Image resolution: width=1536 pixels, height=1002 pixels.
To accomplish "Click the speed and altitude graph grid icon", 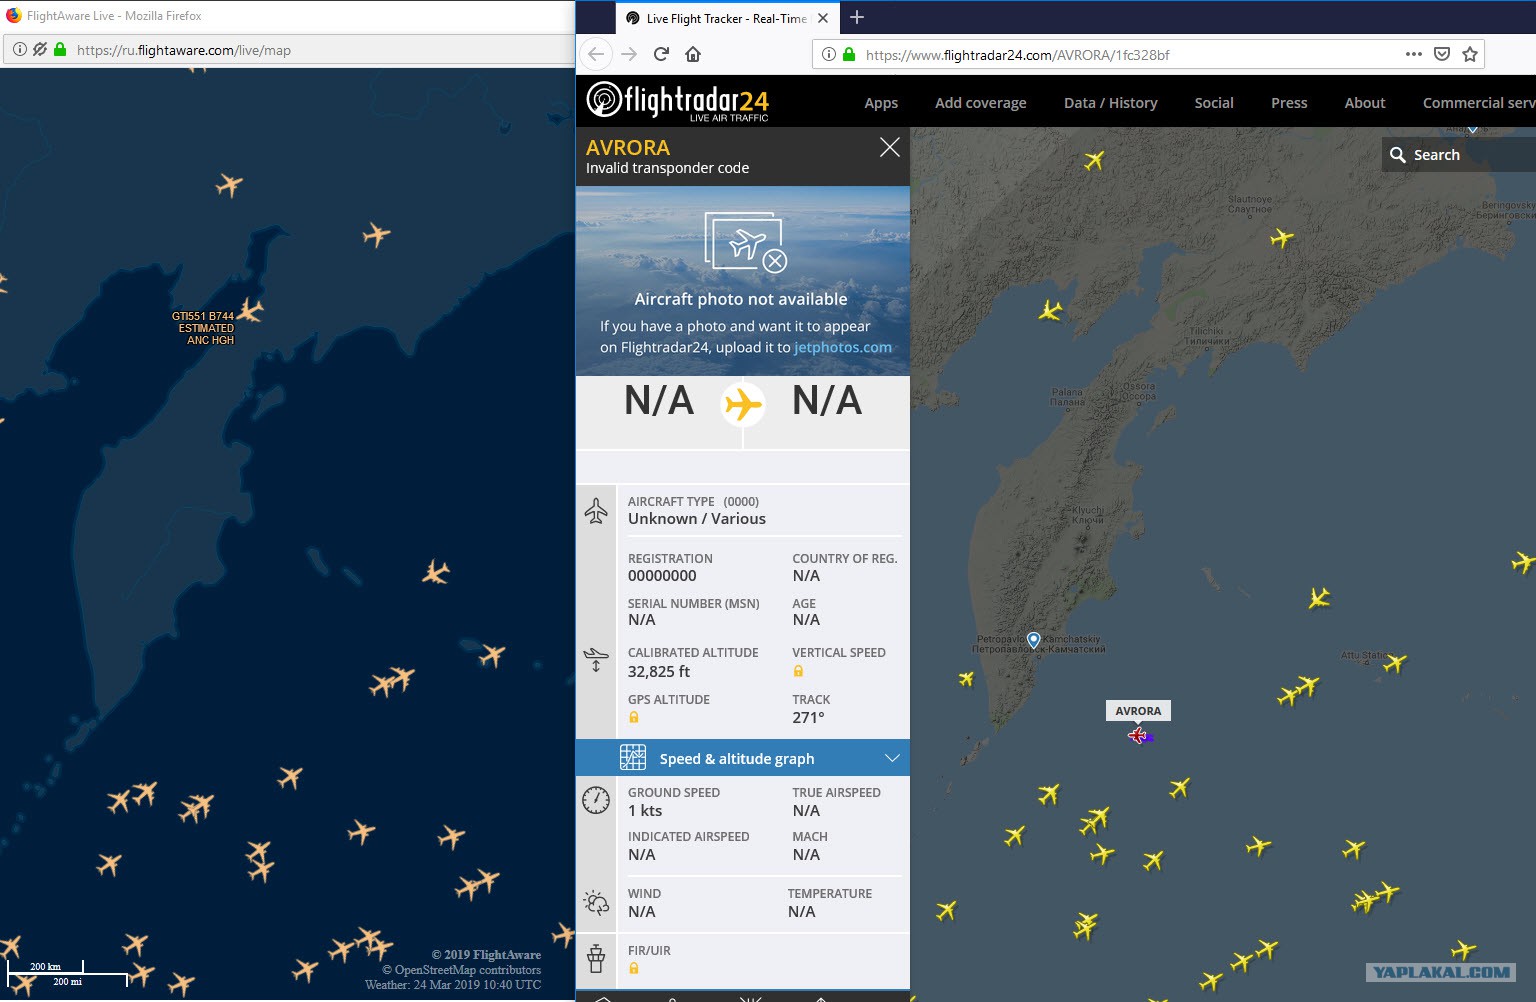I will [x=633, y=758].
